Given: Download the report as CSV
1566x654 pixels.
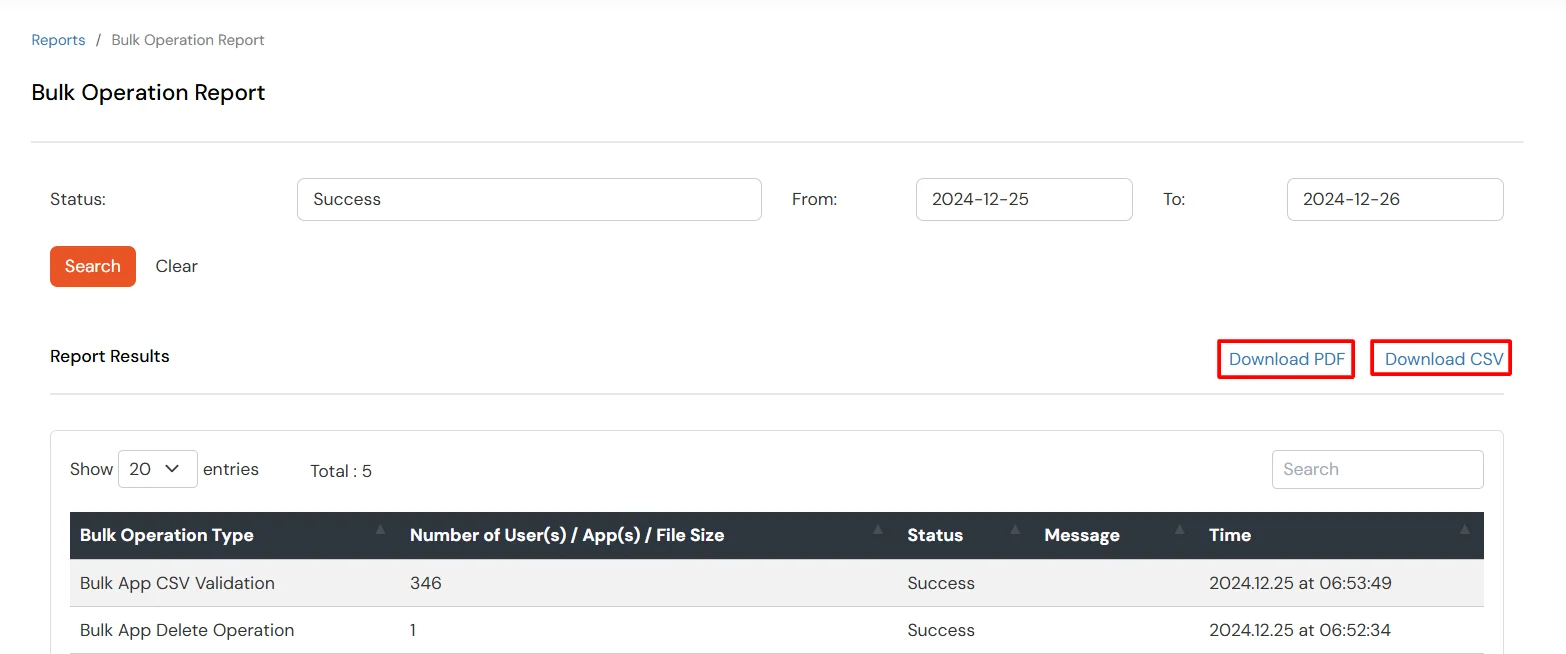Looking at the screenshot, I should pyautogui.click(x=1440, y=358).
